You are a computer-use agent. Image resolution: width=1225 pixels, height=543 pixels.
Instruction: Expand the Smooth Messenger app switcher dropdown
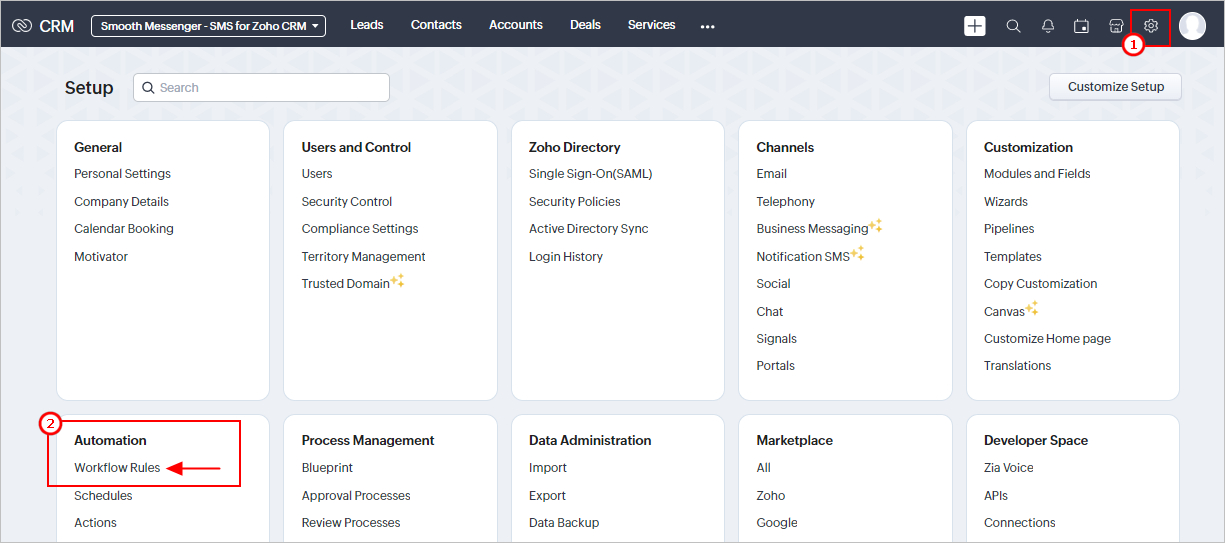208,26
